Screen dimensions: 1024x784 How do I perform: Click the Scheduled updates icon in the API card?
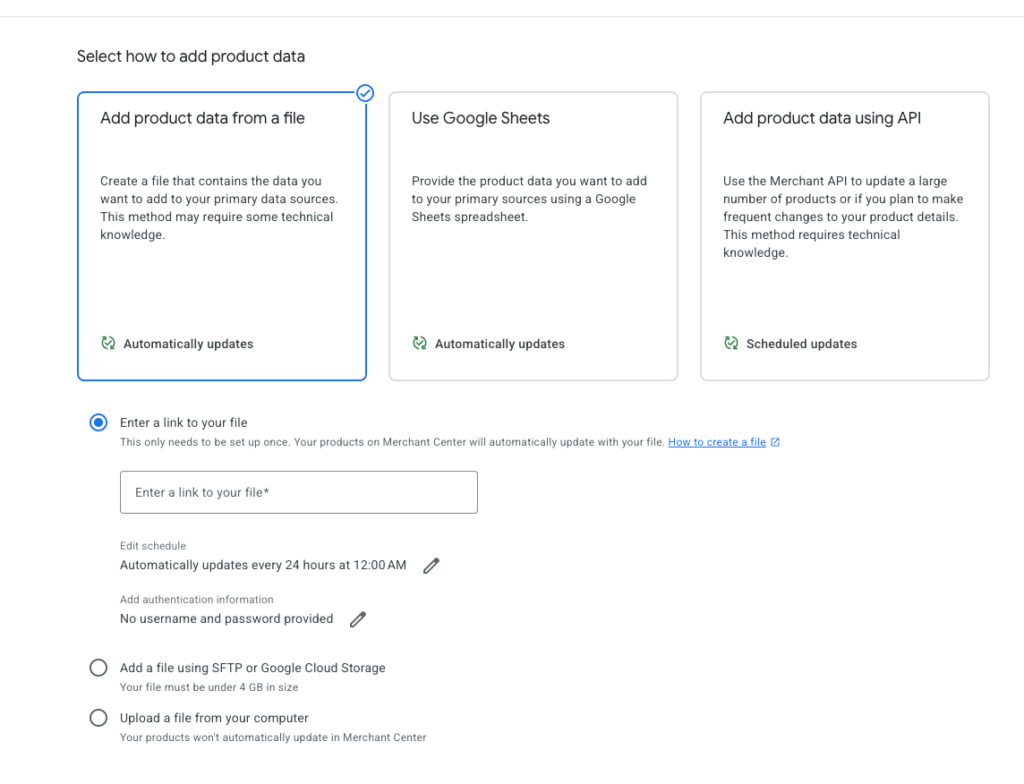pyautogui.click(x=731, y=344)
